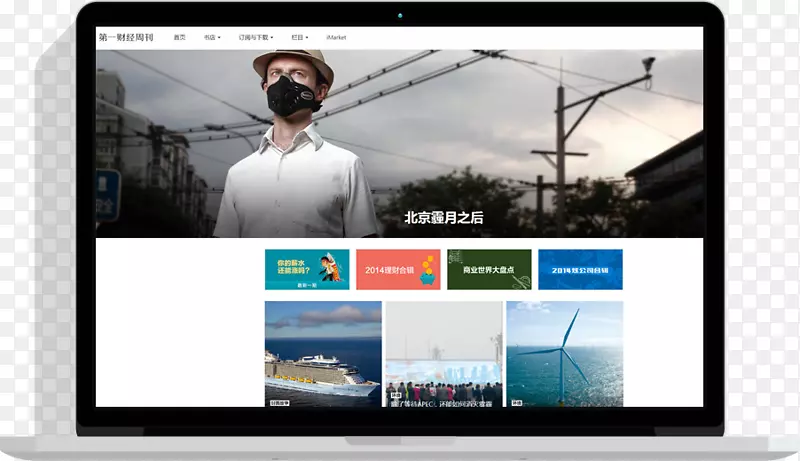Click the 第一财经周刊 site logo
The width and height of the screenshot is (800, 461).
126,37
